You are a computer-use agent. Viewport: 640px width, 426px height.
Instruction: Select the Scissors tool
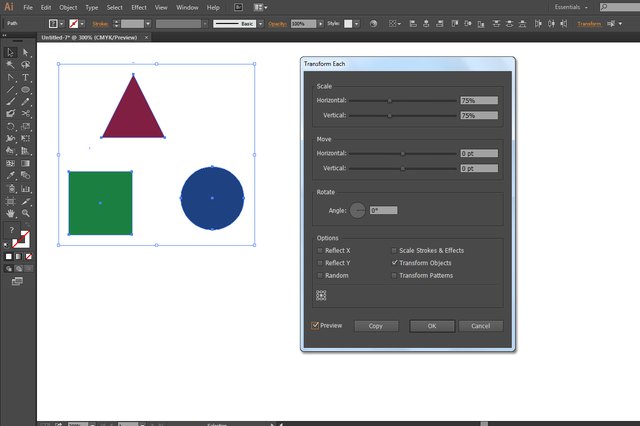pyautogui.click(x=25, y=114)
